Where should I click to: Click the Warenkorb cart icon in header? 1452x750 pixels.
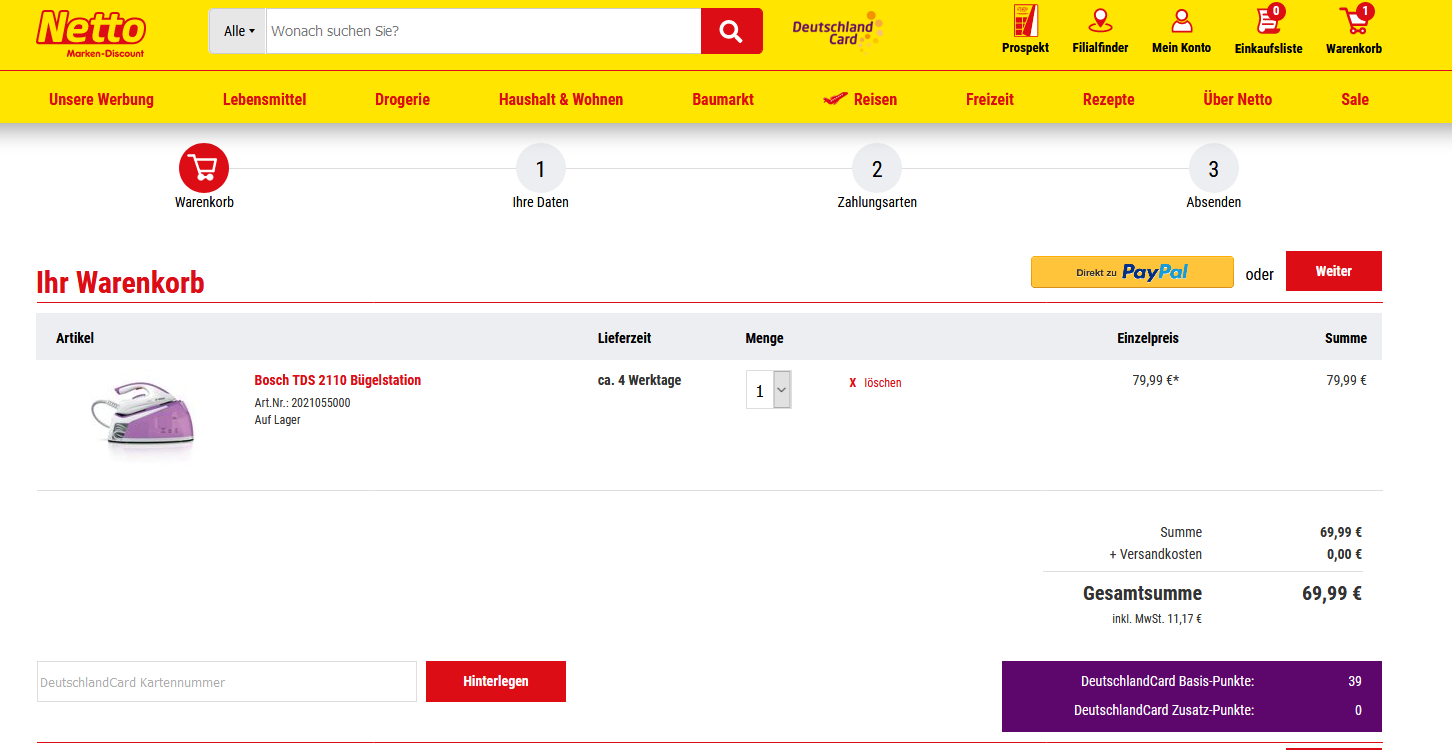click(x=1354, y=22)
